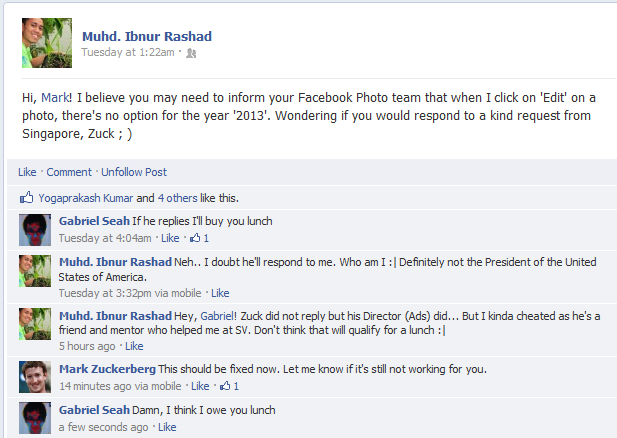Screen dimensions: 617x438
Task: Click Mark Zuckerberg's name in comments
Action: [107, 369]
